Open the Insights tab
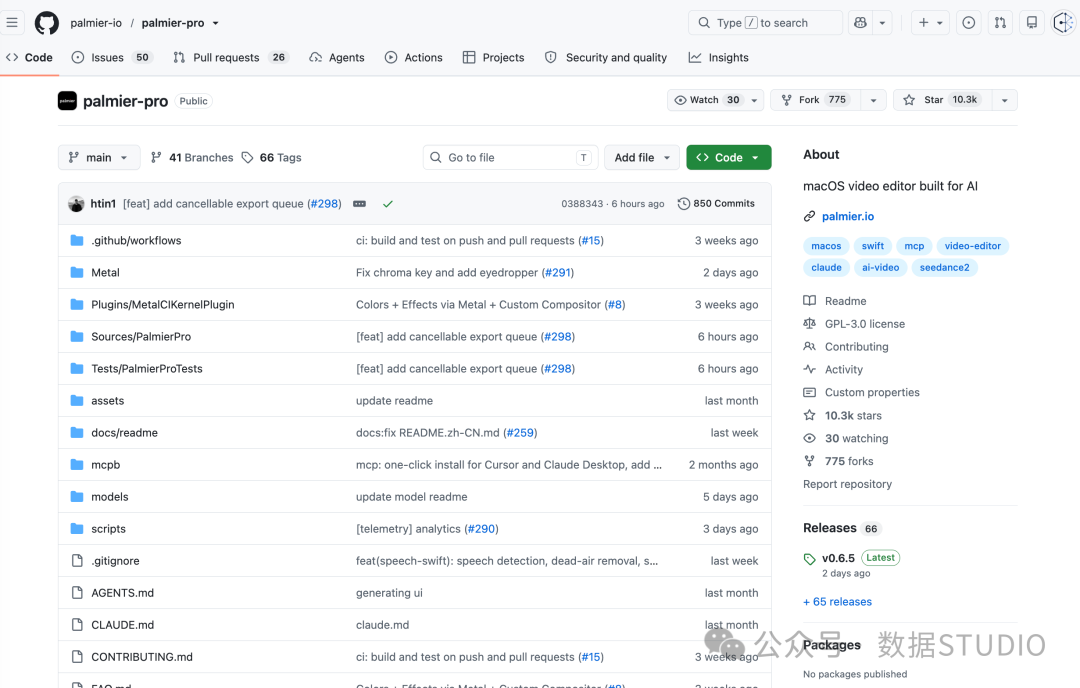 pyautogui.click(x=718, y=58)
